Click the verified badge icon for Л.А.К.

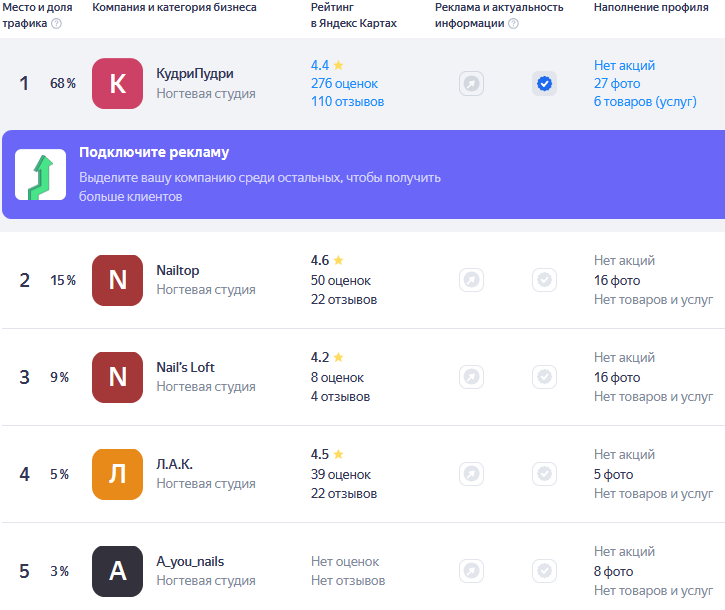coord(544,474)
